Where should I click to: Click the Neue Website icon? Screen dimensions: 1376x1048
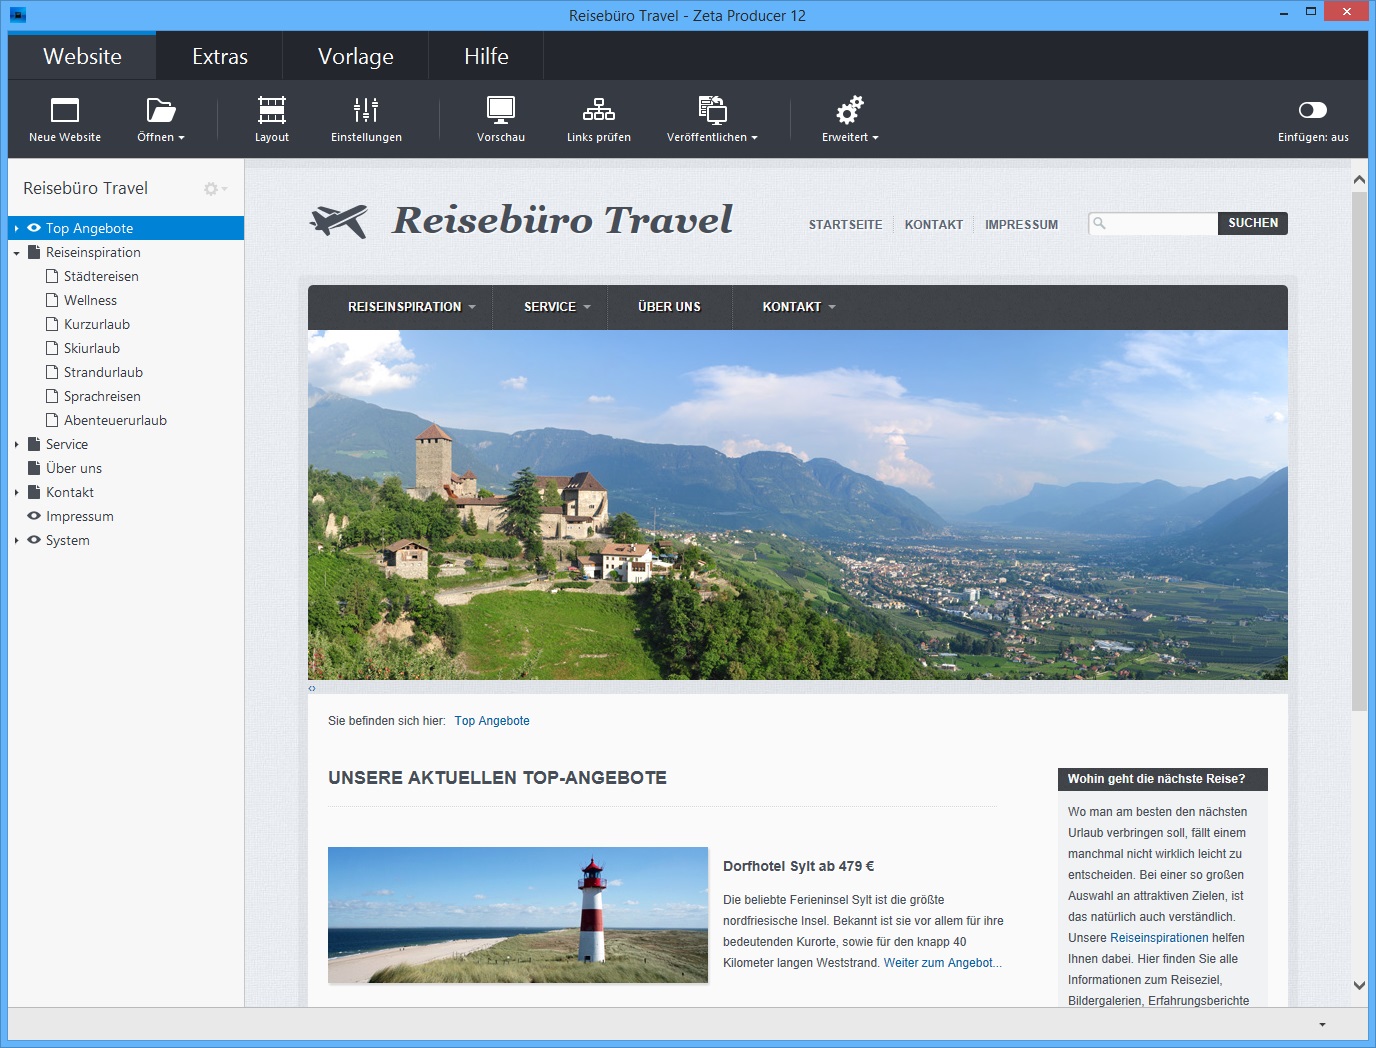(65, 110)
